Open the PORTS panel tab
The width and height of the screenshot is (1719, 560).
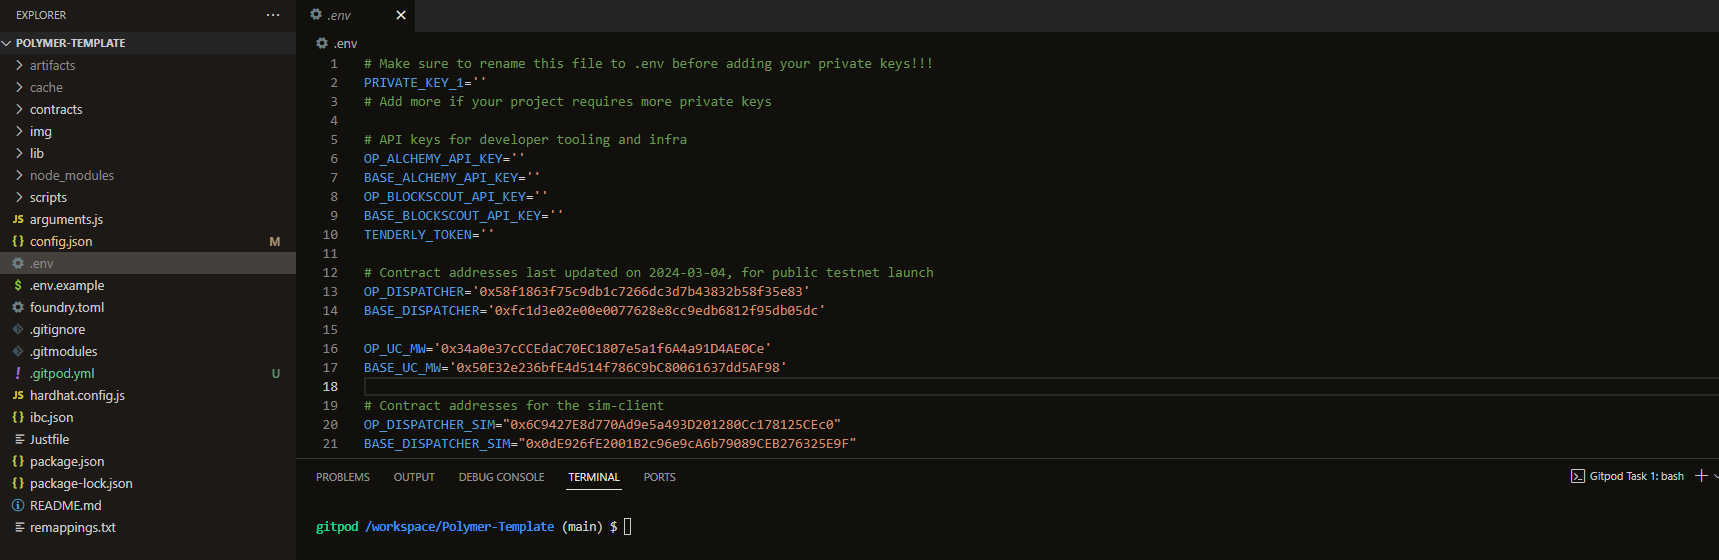(x=660, y=477)
